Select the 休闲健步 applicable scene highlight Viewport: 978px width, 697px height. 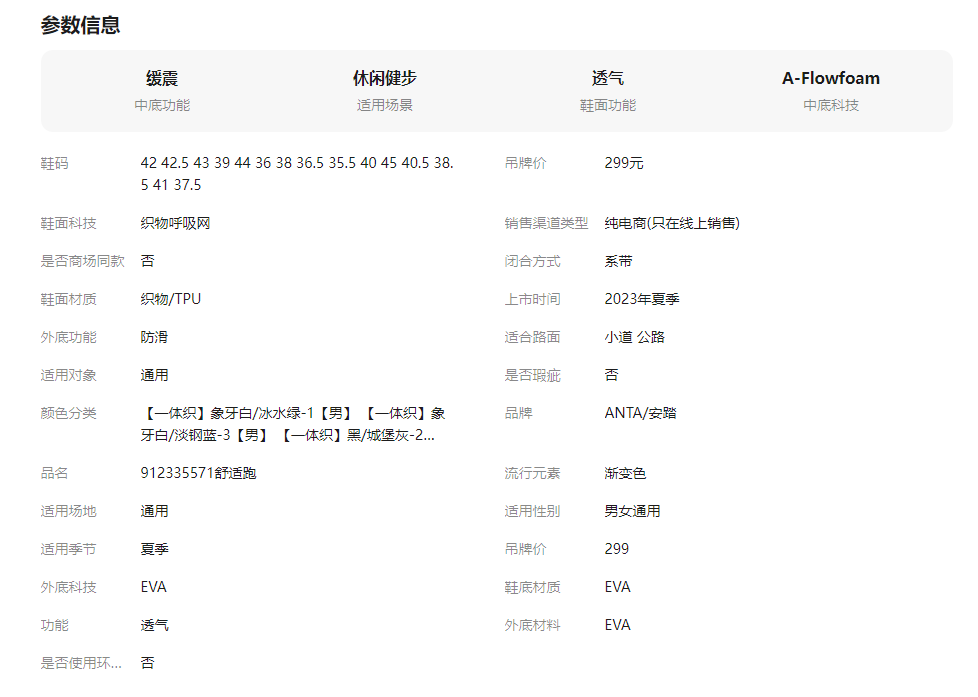click(x=384, y=90)
